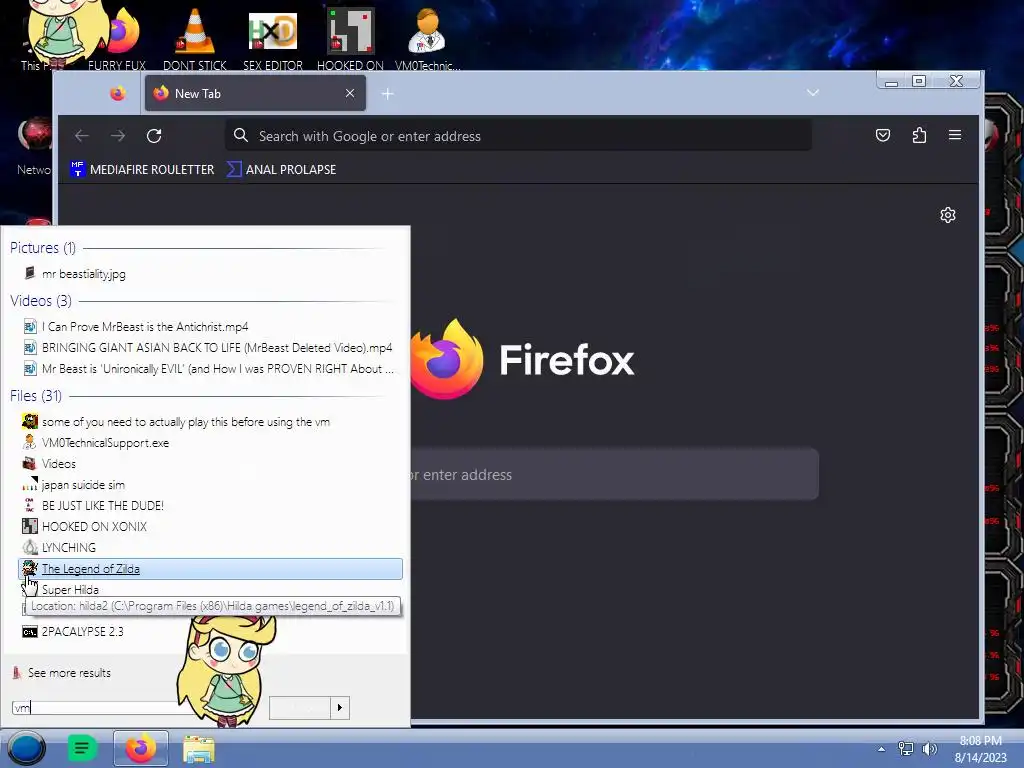Image resolution: width=1024 pixels, height=768 pixels.
Task: Go back in Firefox history
Action: (82, 136)
